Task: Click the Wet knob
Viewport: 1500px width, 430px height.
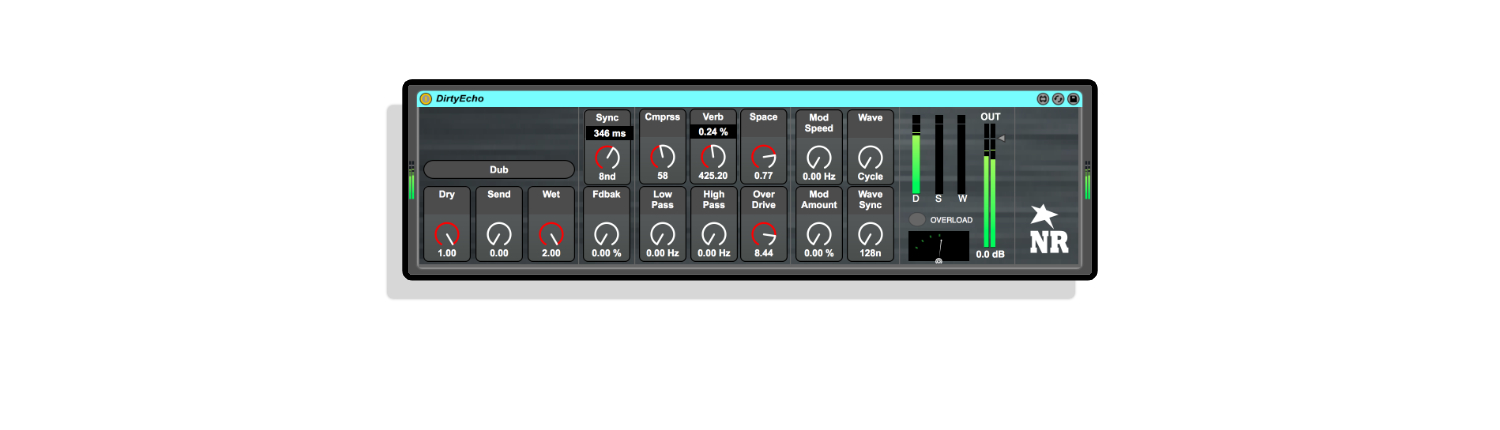Action: 551,235
